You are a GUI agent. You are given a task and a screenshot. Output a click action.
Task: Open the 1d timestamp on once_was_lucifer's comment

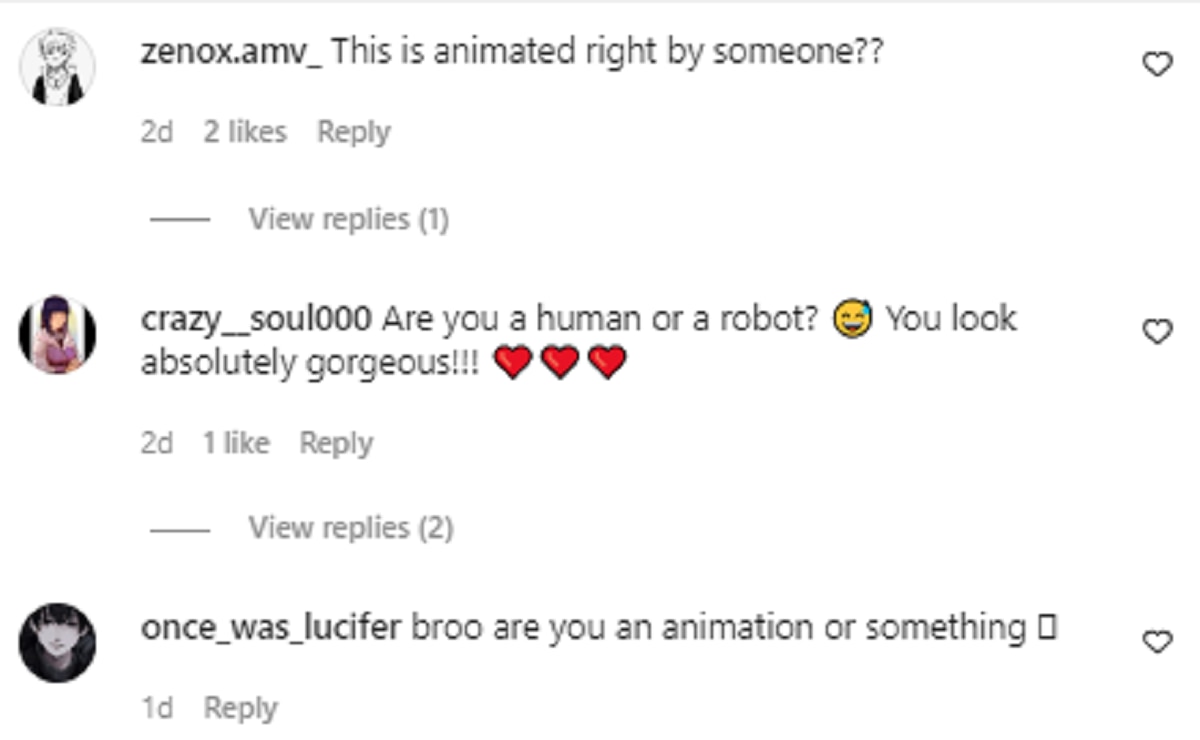157,709
